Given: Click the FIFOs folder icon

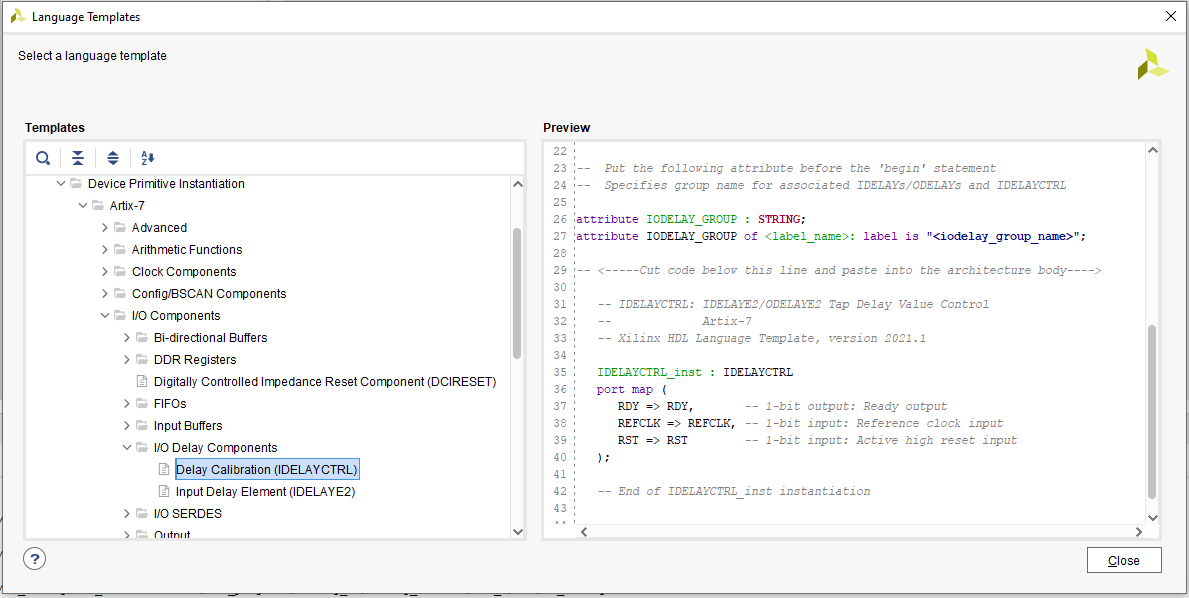Looking at the screenshot, I should coord(142,403).
